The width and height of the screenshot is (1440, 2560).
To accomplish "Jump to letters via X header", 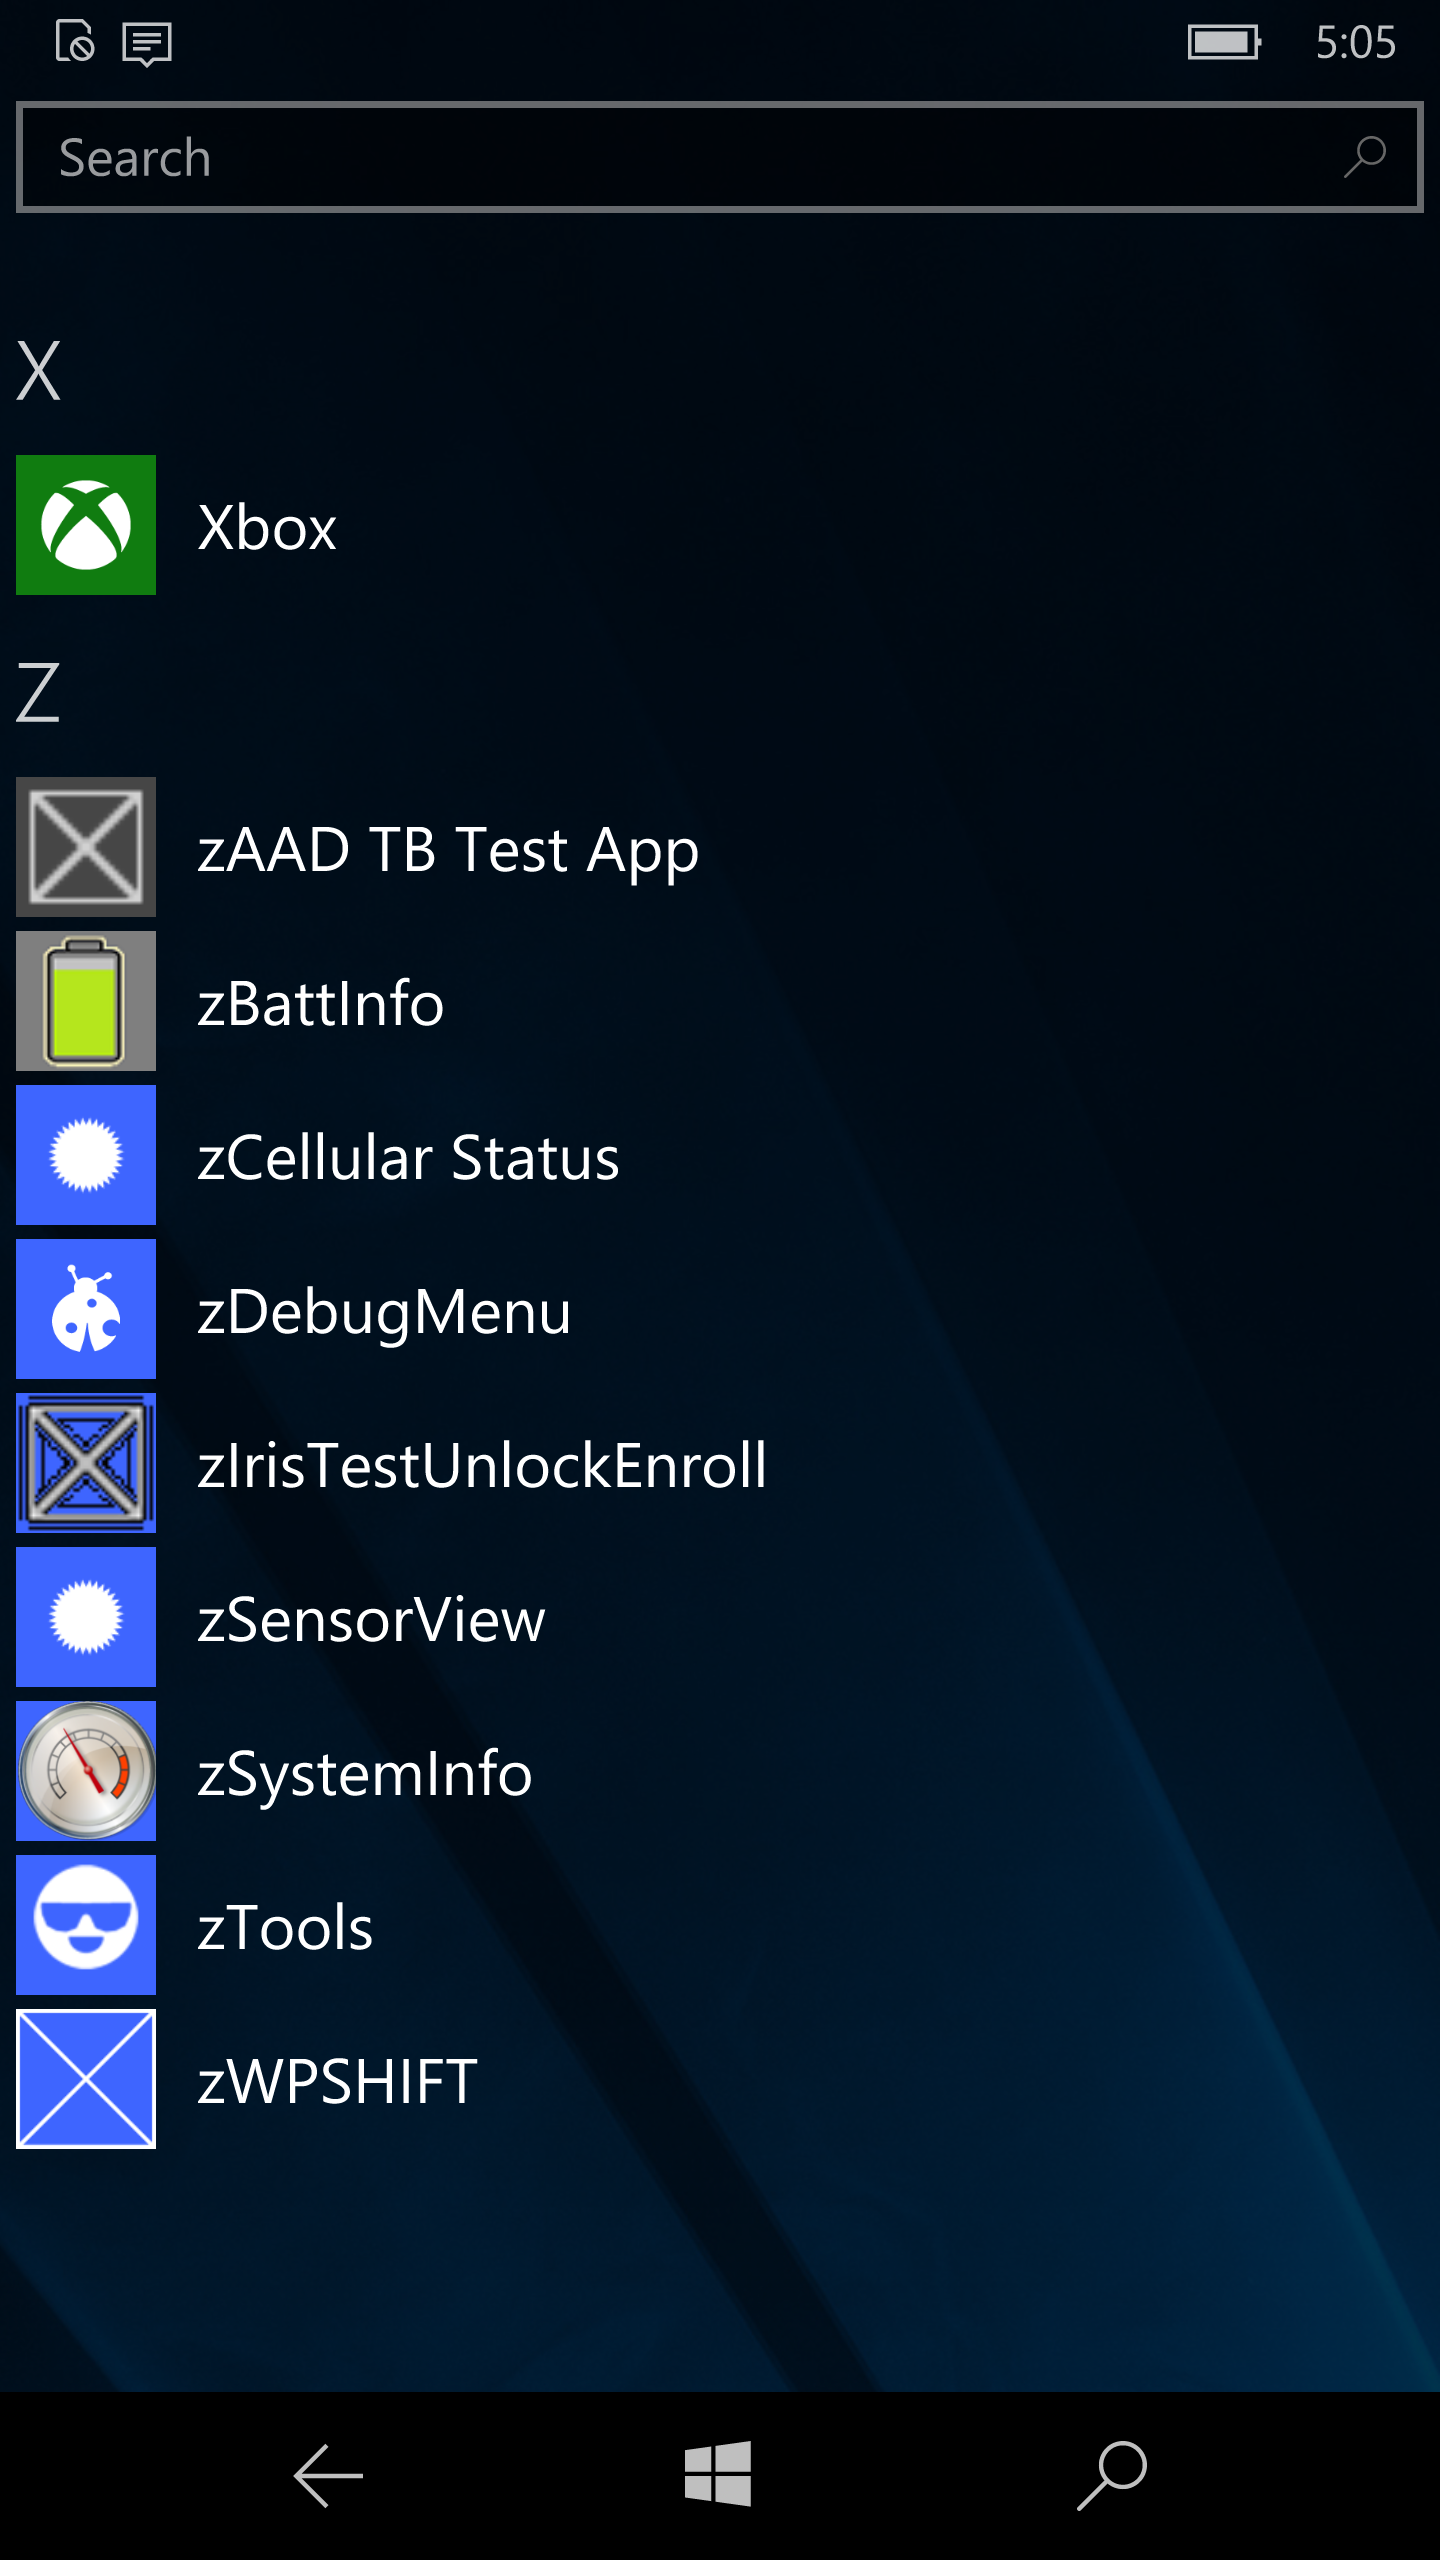I will (39, 371).
